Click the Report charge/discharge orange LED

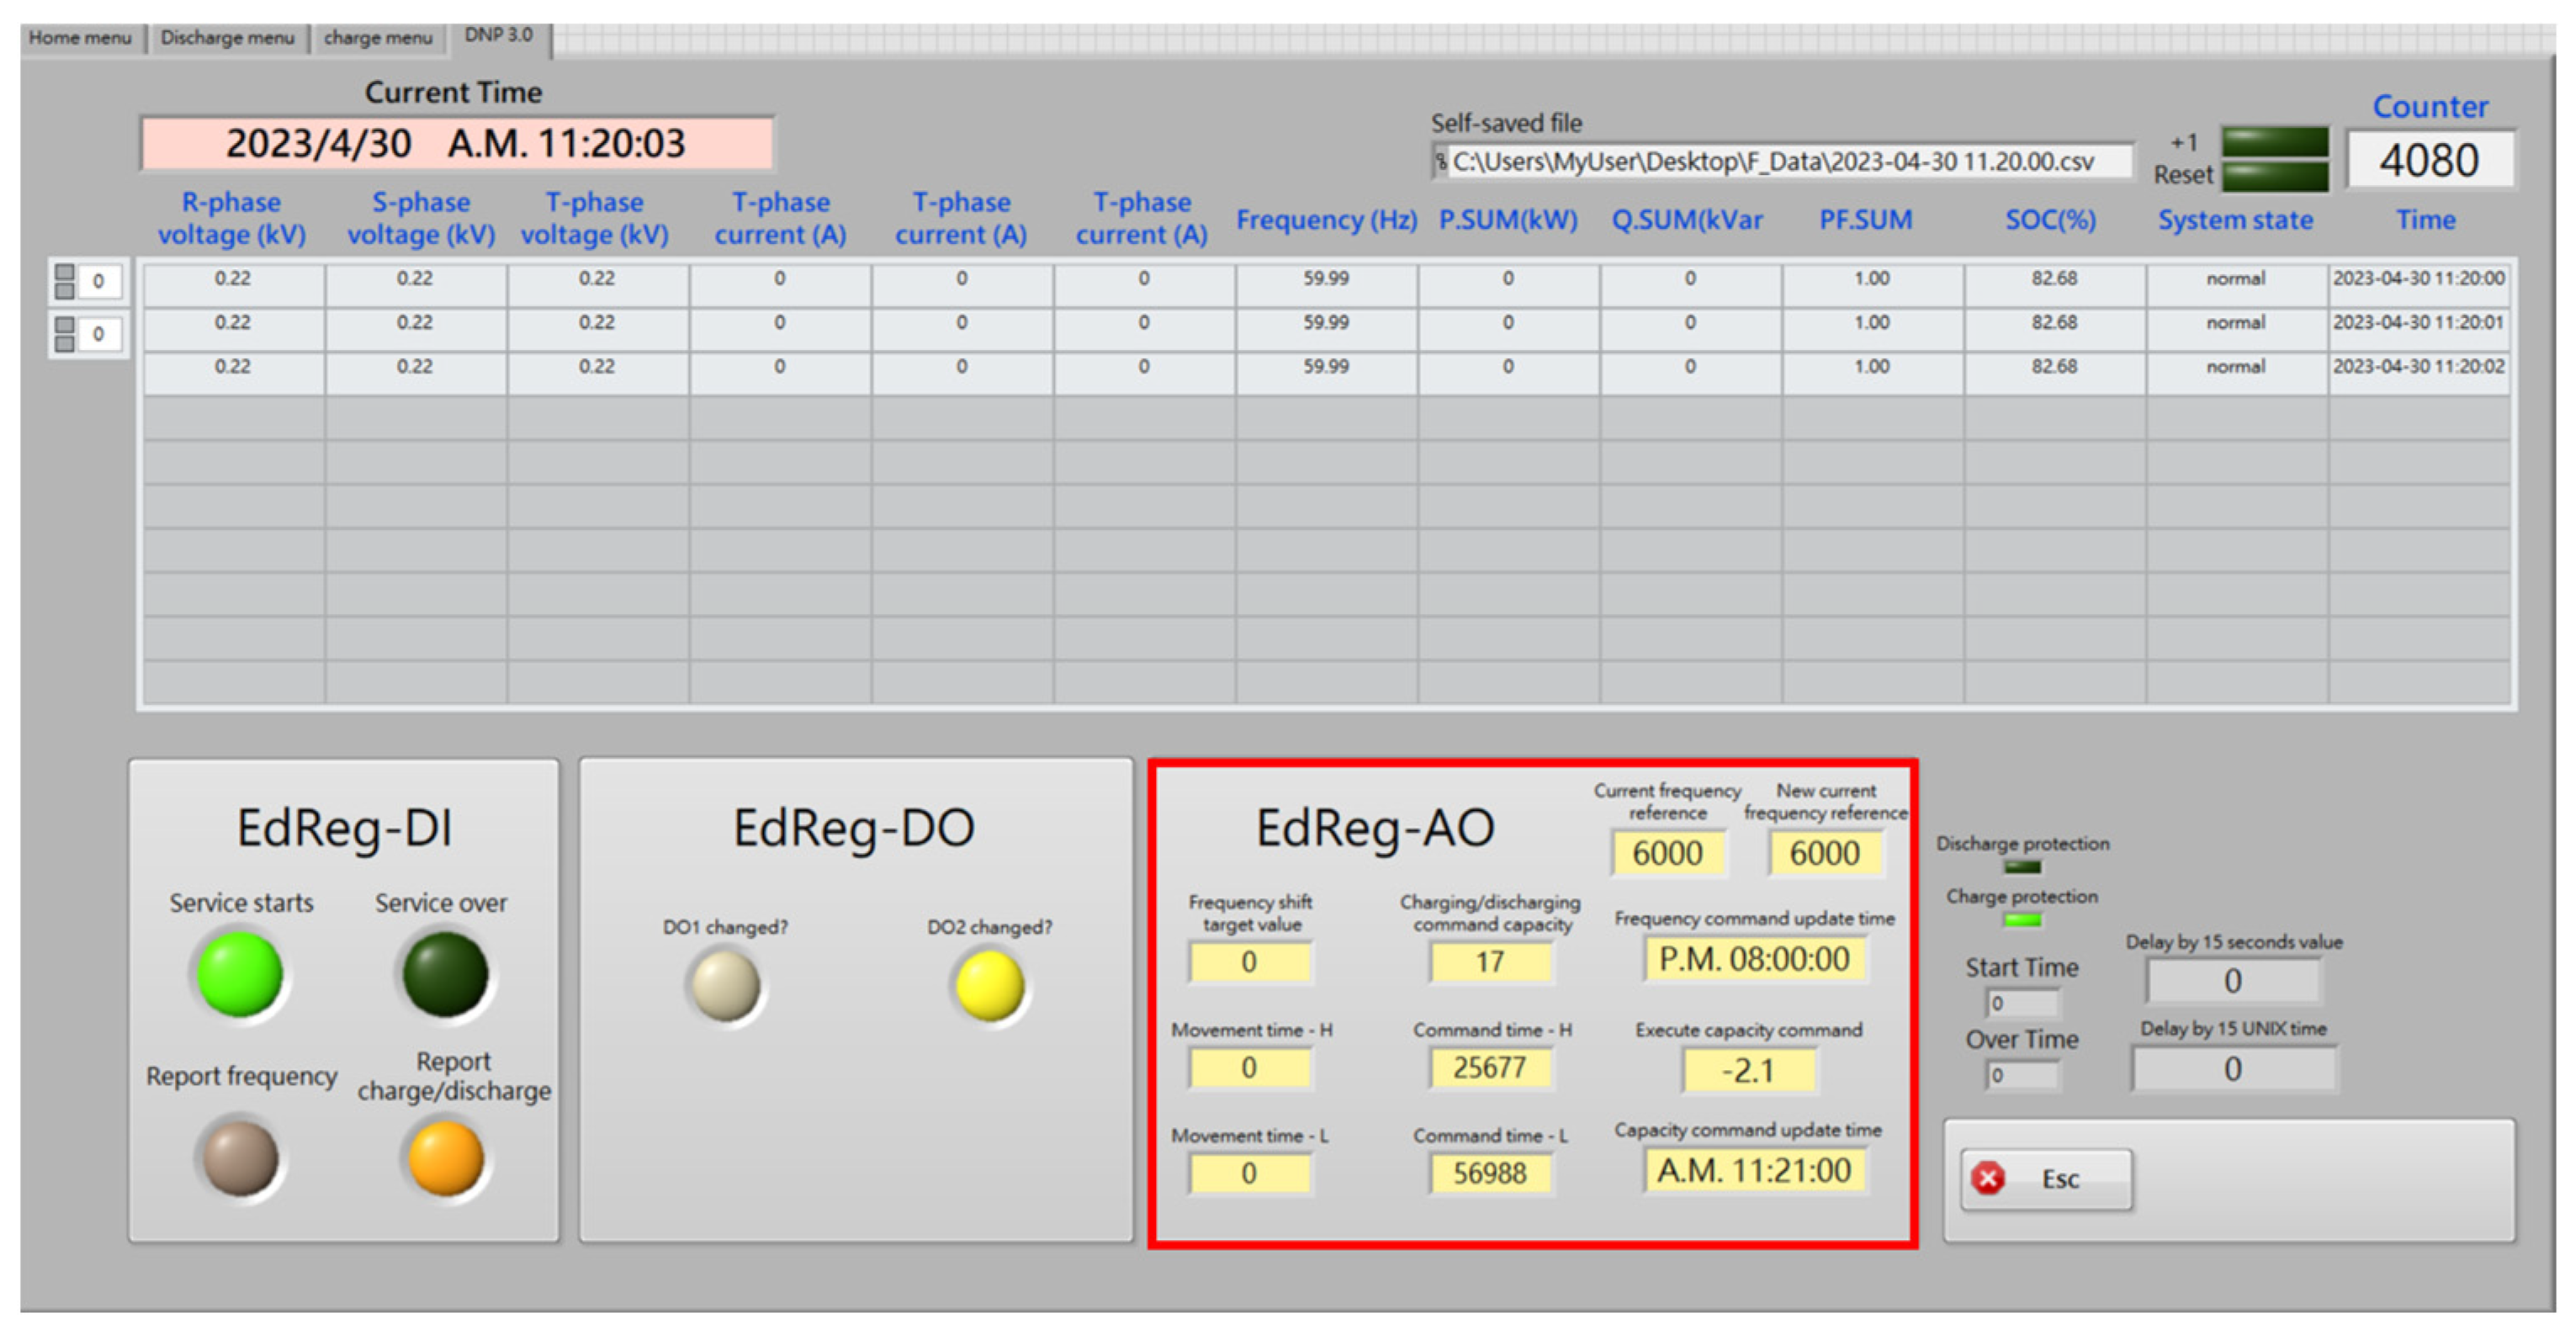pos(446,1158)
